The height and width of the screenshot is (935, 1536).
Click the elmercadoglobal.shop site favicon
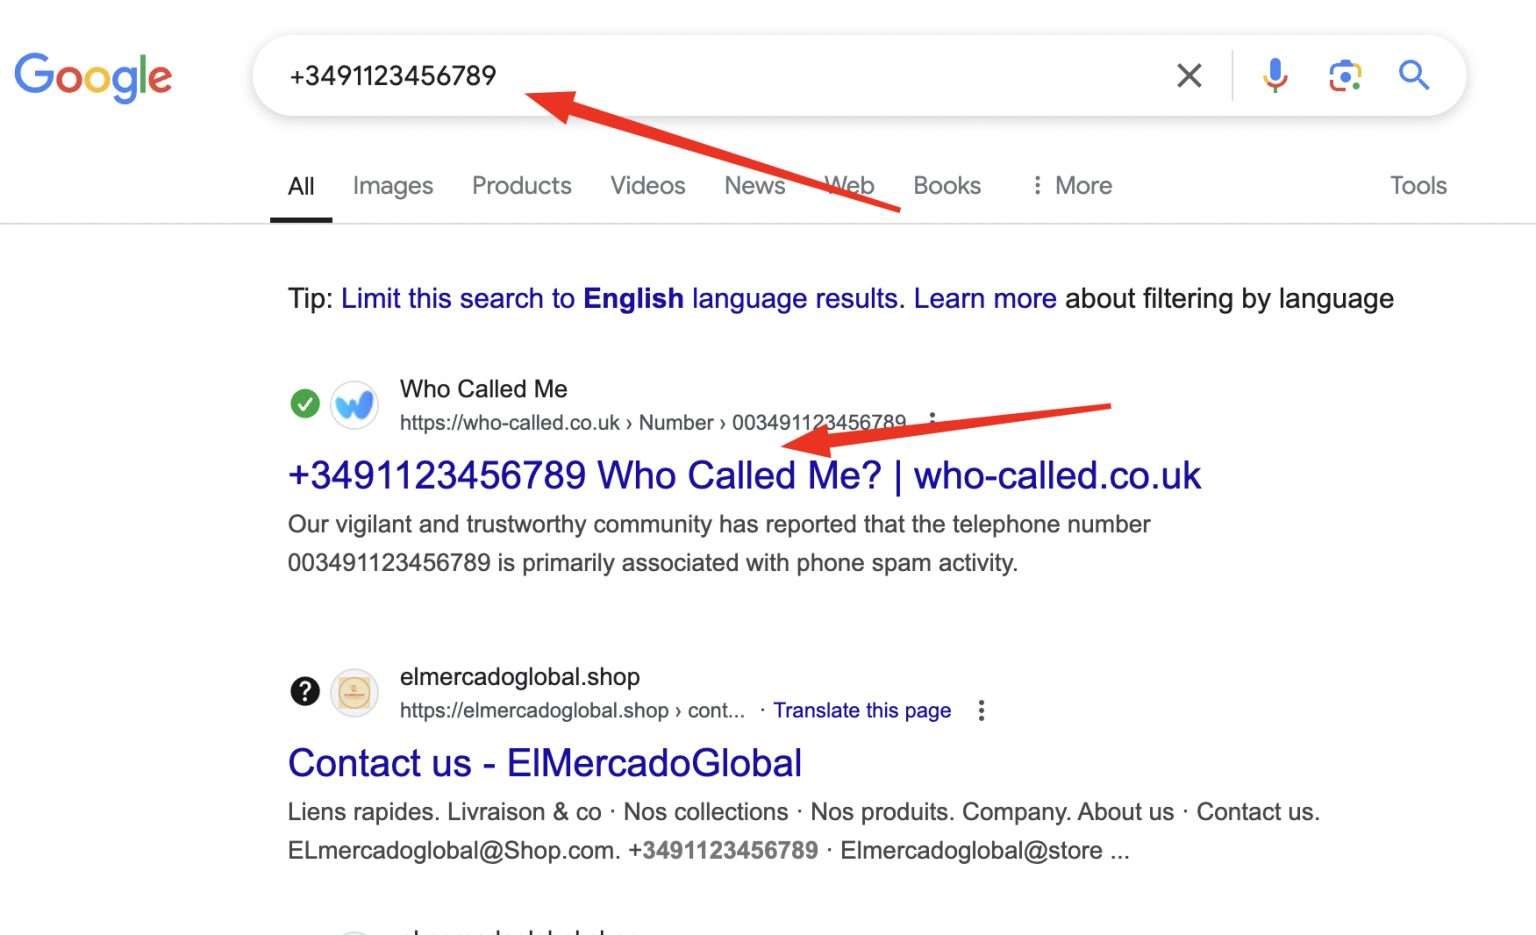(354, 692)
